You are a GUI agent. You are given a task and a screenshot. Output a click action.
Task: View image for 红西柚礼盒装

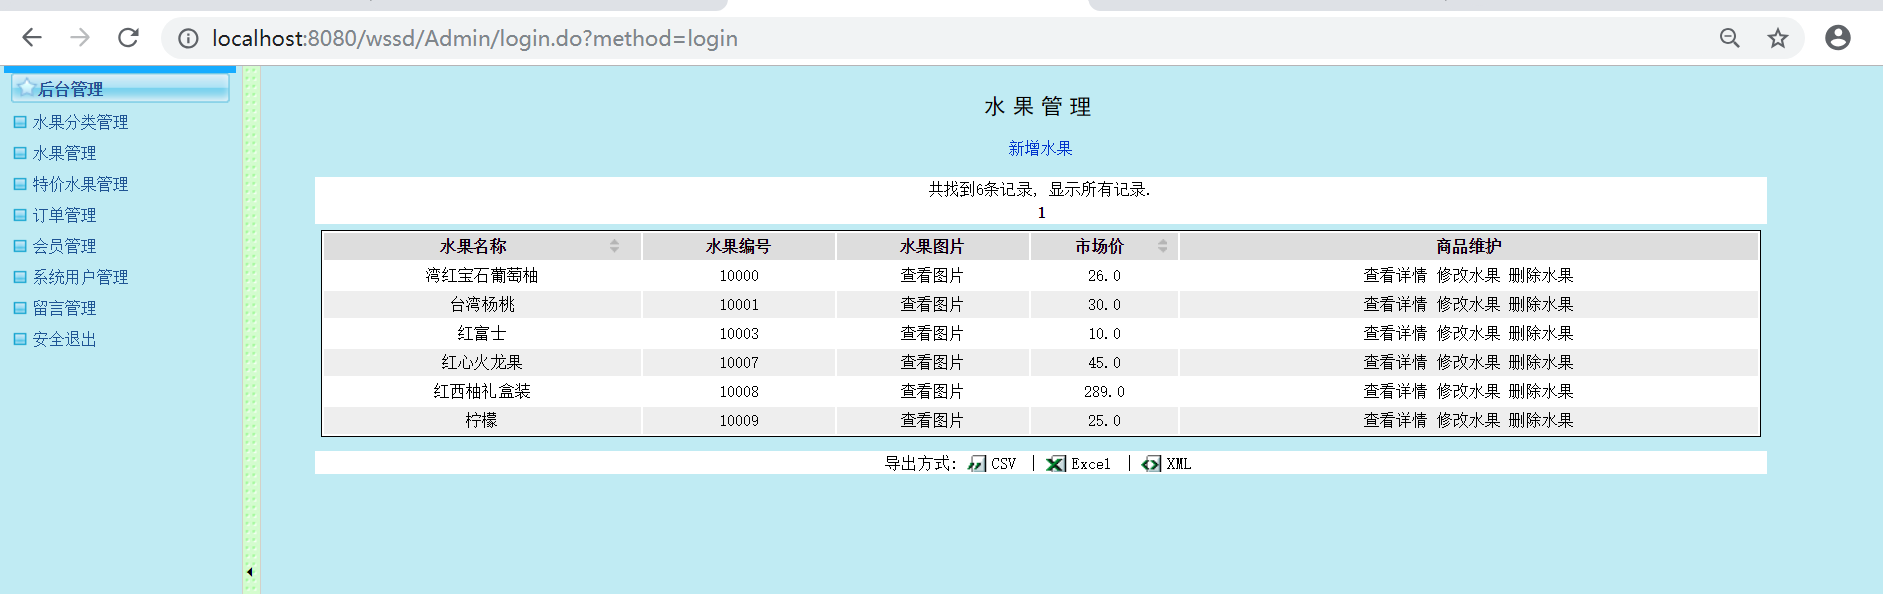coord(932,391)
